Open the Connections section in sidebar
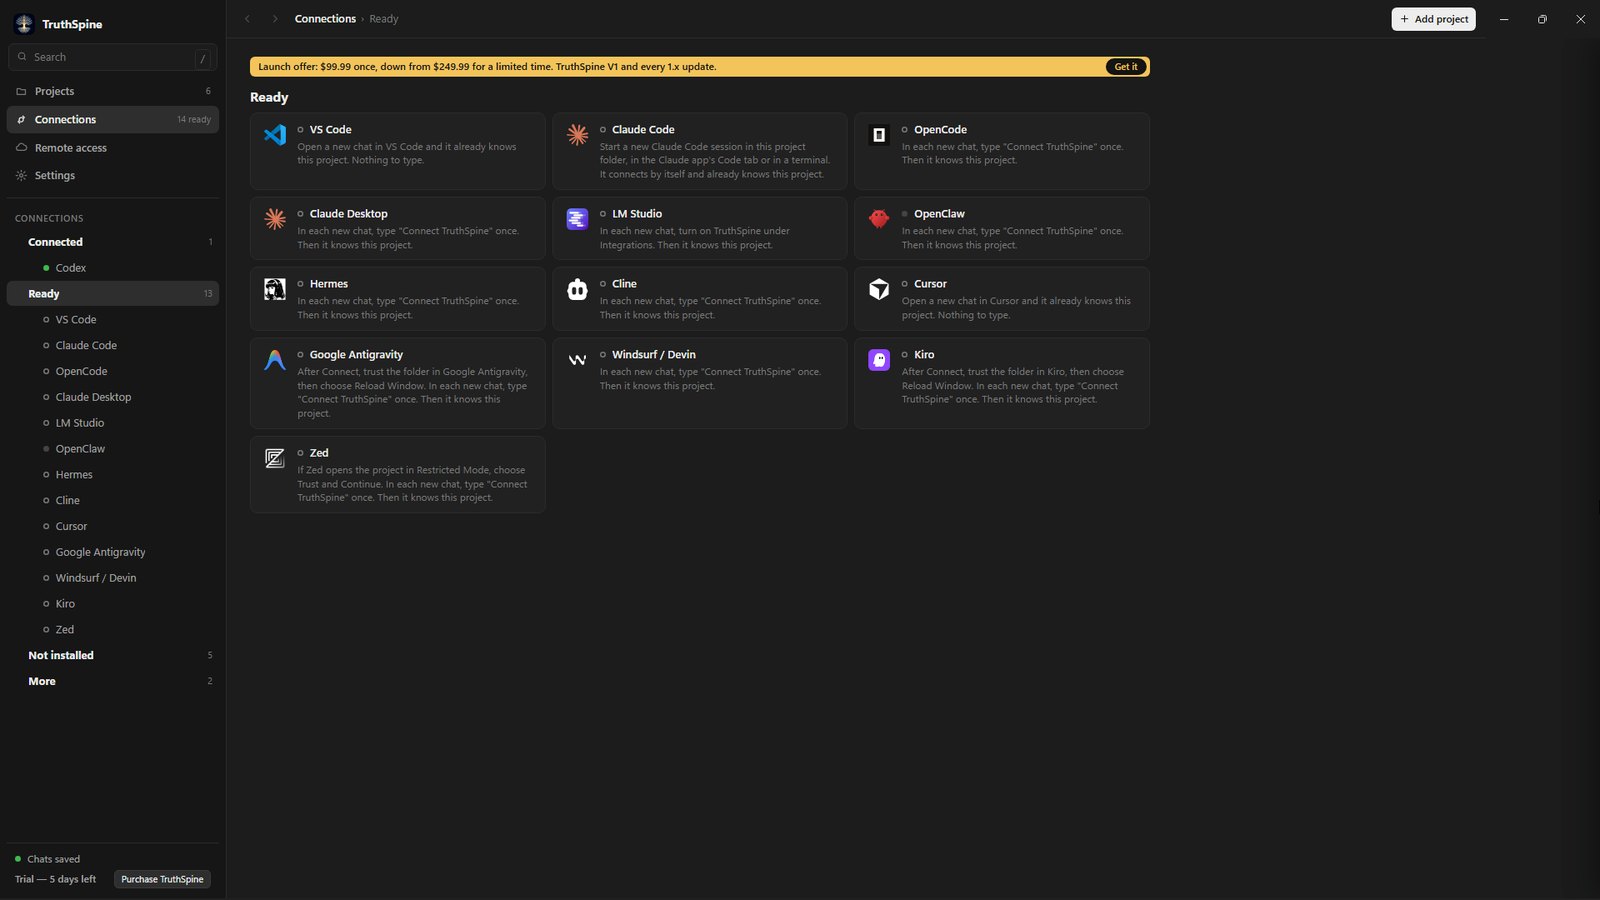1600x900 pixels. [113, 119]
